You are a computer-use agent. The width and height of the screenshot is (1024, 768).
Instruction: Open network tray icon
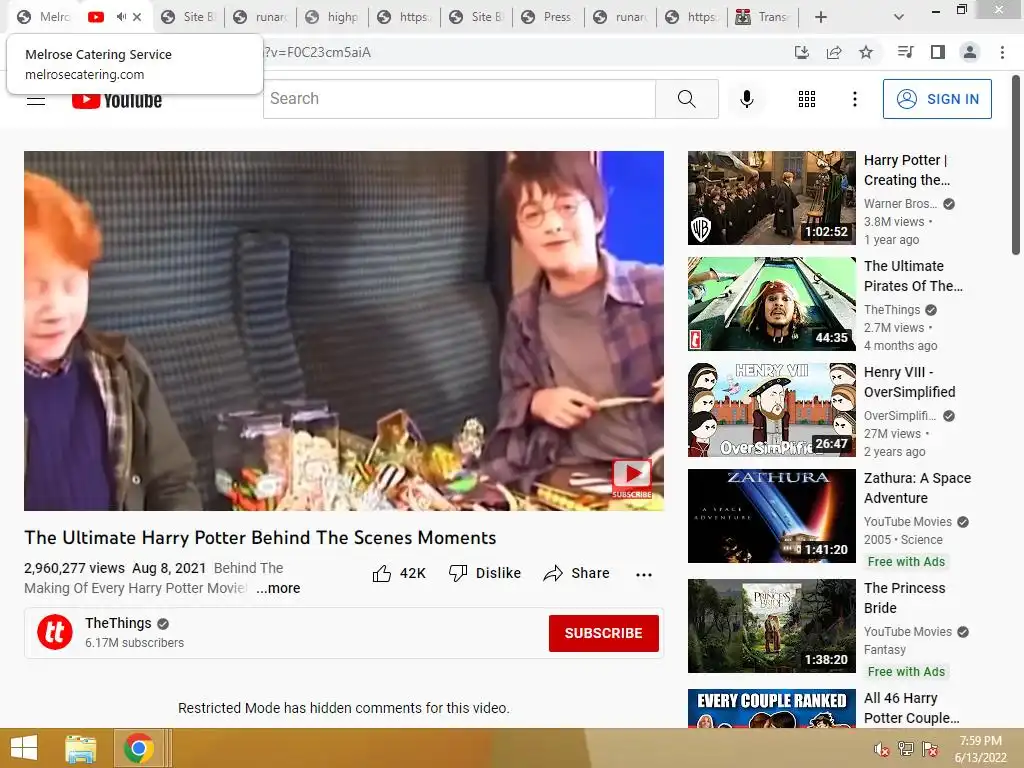(x=906, y=748)
